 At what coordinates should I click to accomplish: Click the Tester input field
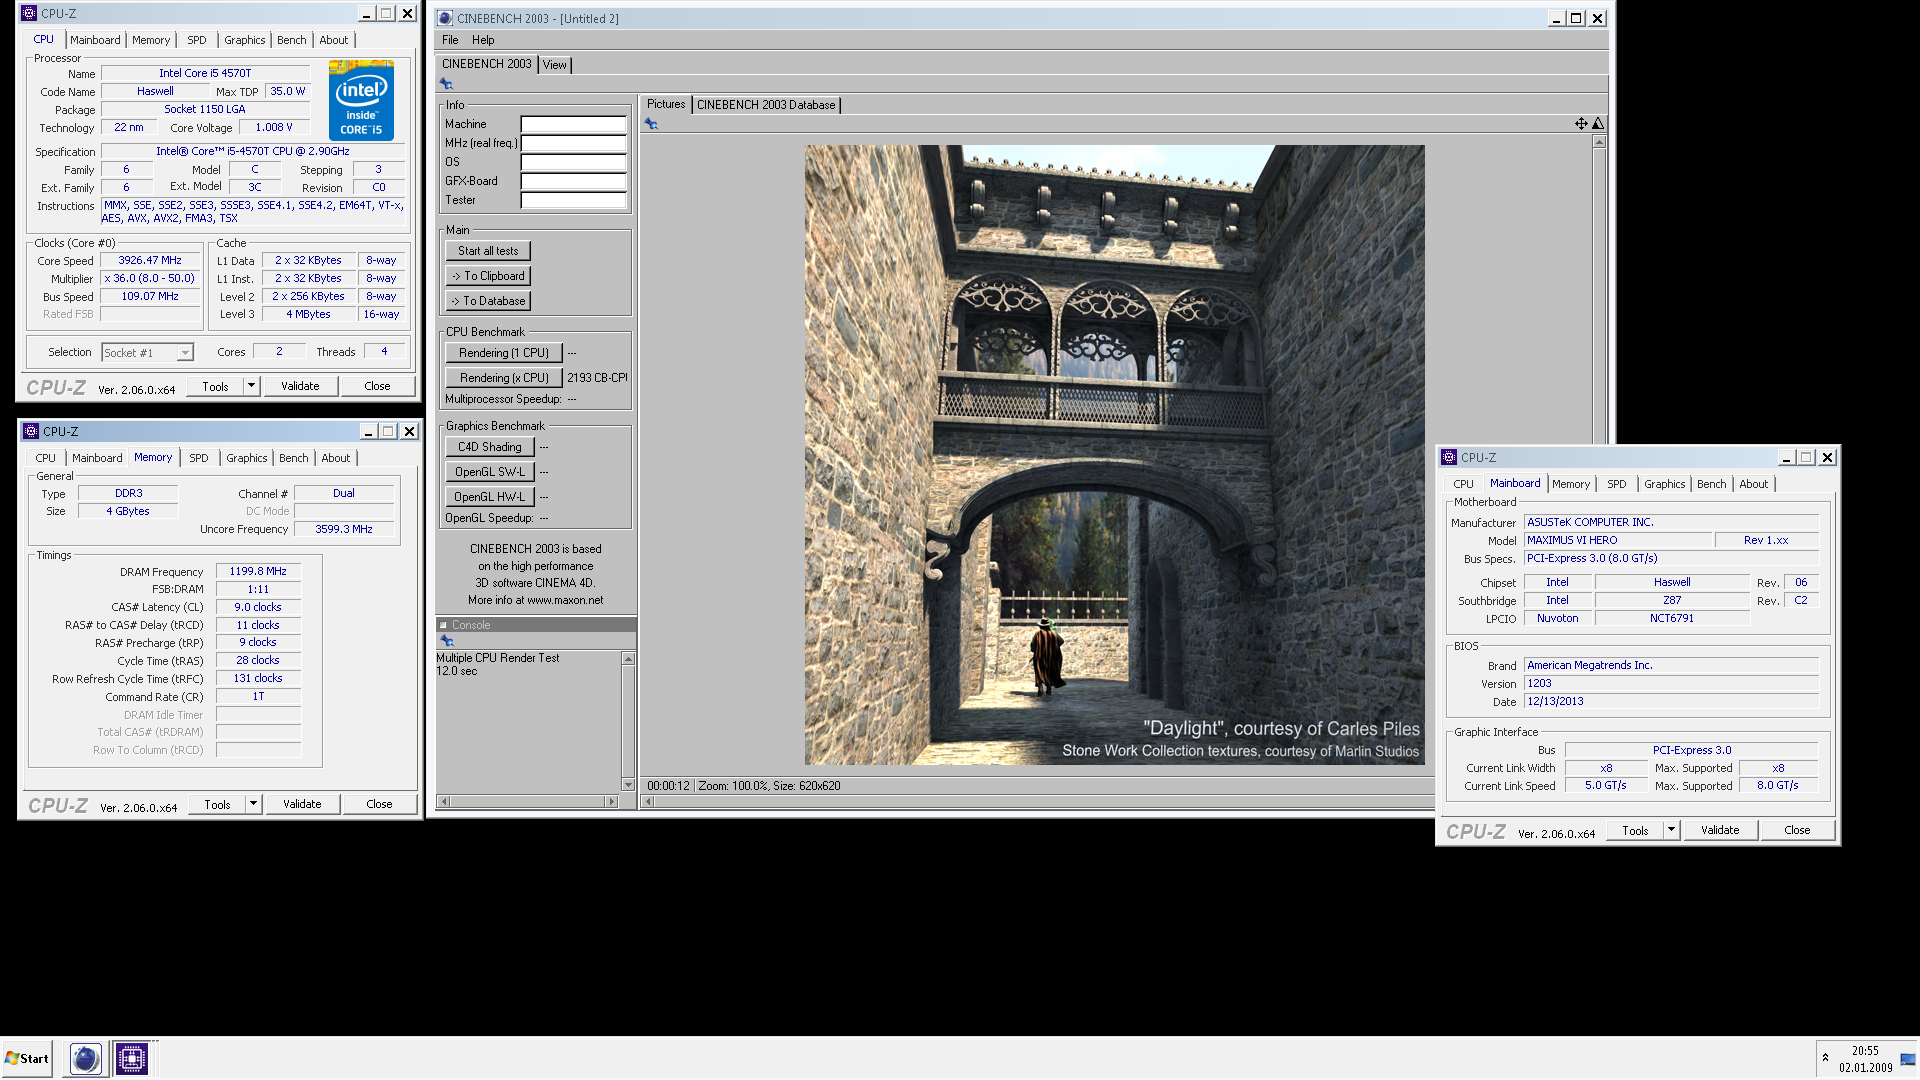[573, 200]
